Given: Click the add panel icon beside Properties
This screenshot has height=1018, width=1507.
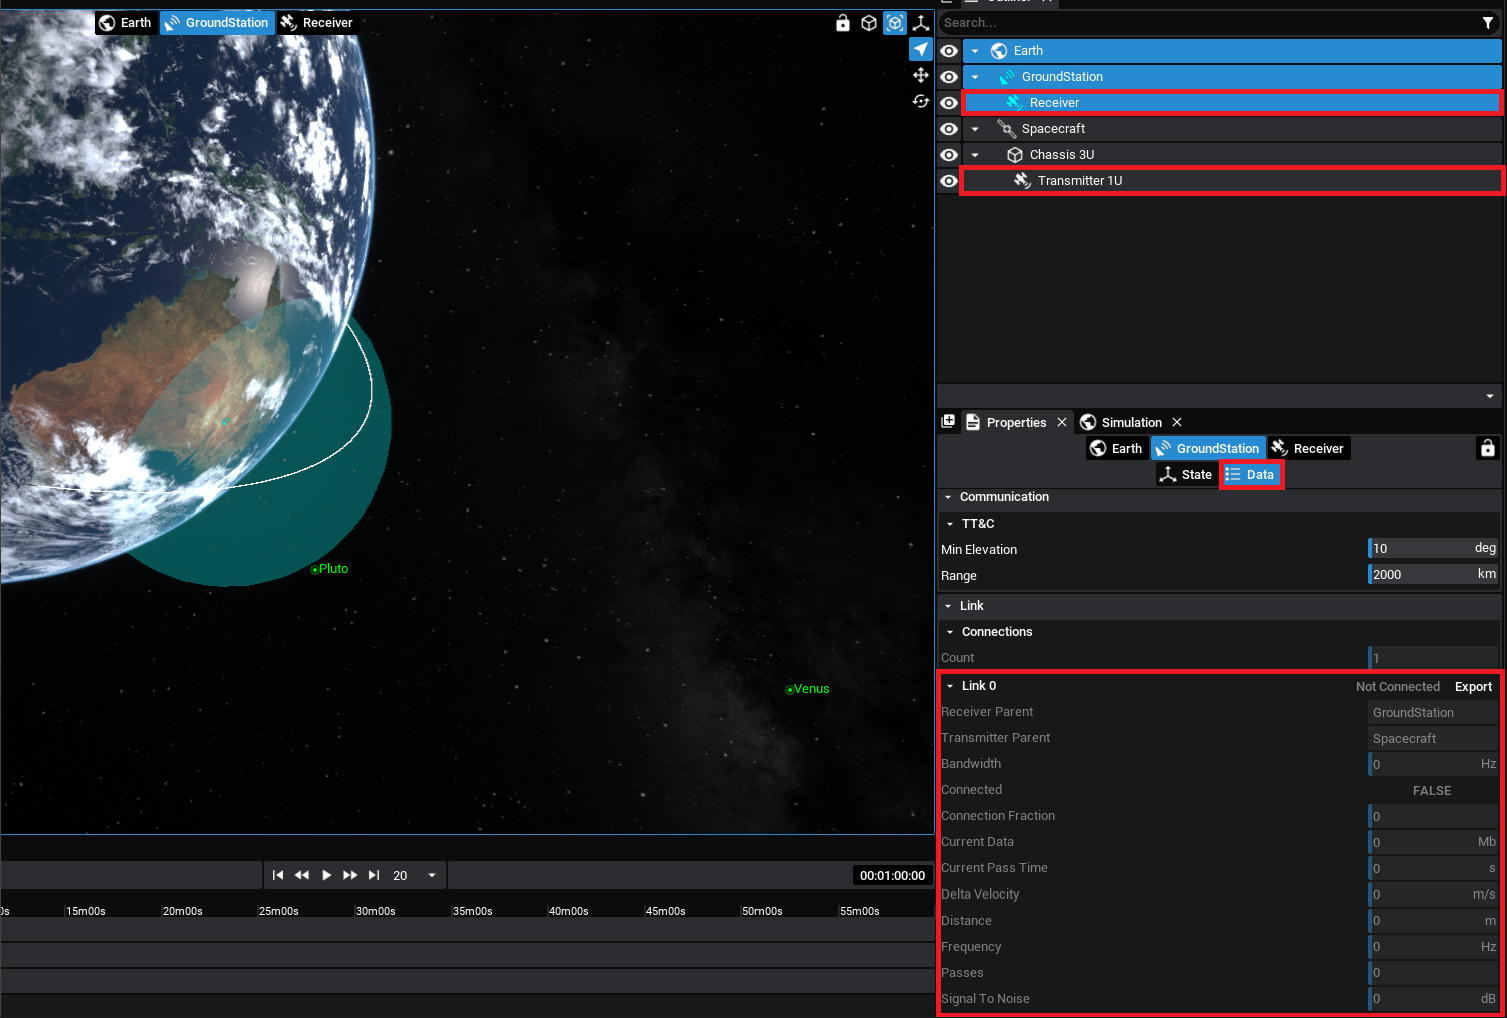Looking at the screenshot, I should pyautogui.click(x=948, y=422).
